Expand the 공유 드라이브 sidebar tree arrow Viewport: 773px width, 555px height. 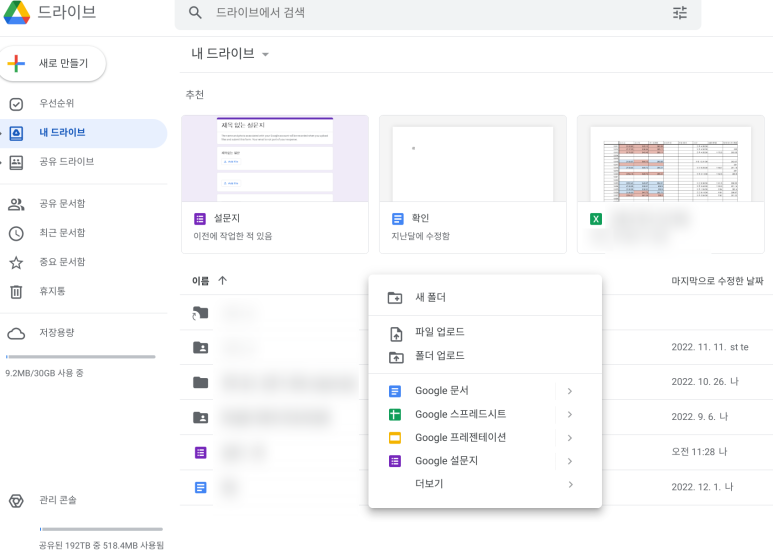[1, 162]
